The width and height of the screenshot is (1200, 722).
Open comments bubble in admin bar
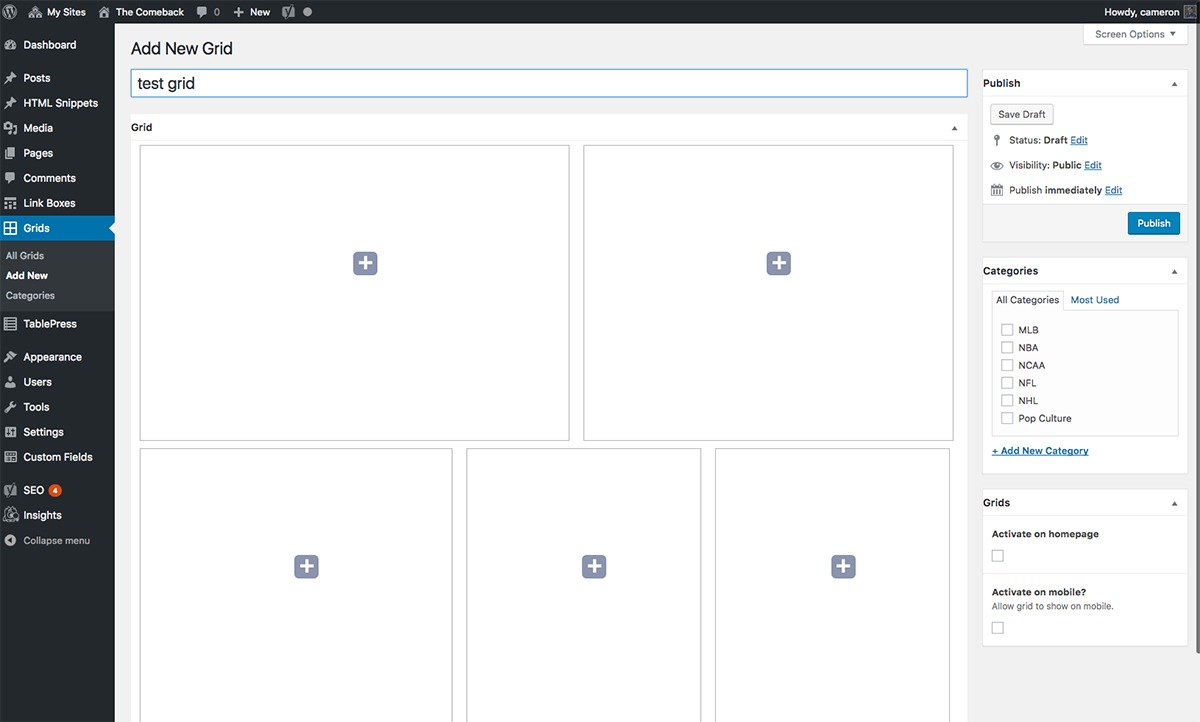pos(208,12)
